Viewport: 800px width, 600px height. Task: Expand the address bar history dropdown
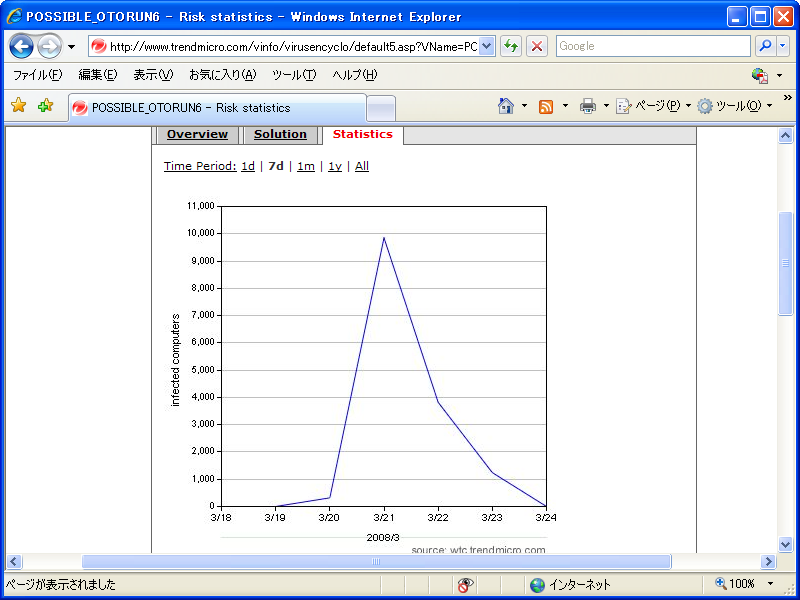click(x=487, y=46)
